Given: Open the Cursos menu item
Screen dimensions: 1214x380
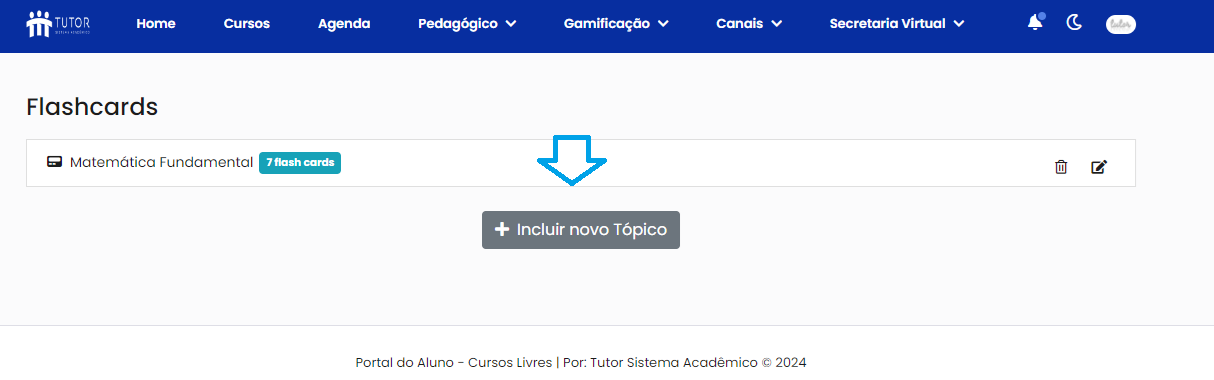Looking at the screenshot, I should 247,23.
